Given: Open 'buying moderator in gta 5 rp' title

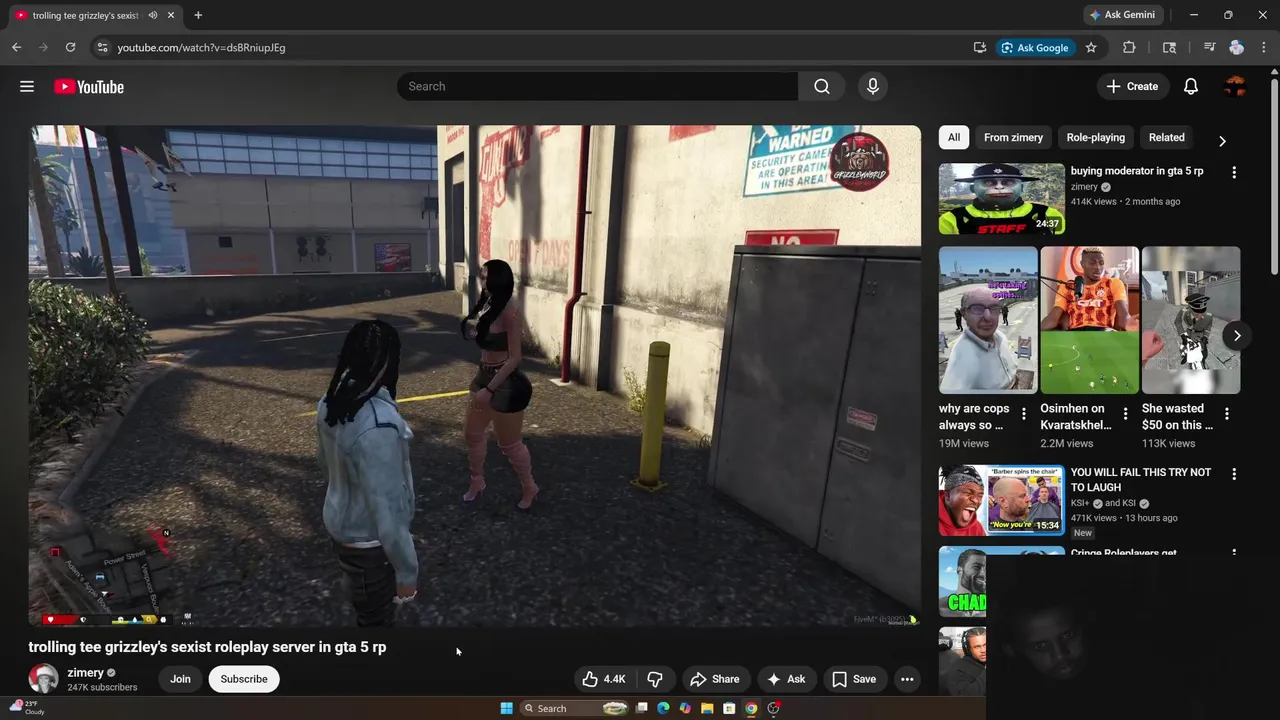Looking at the screenshot, I should click(1137, 171).
